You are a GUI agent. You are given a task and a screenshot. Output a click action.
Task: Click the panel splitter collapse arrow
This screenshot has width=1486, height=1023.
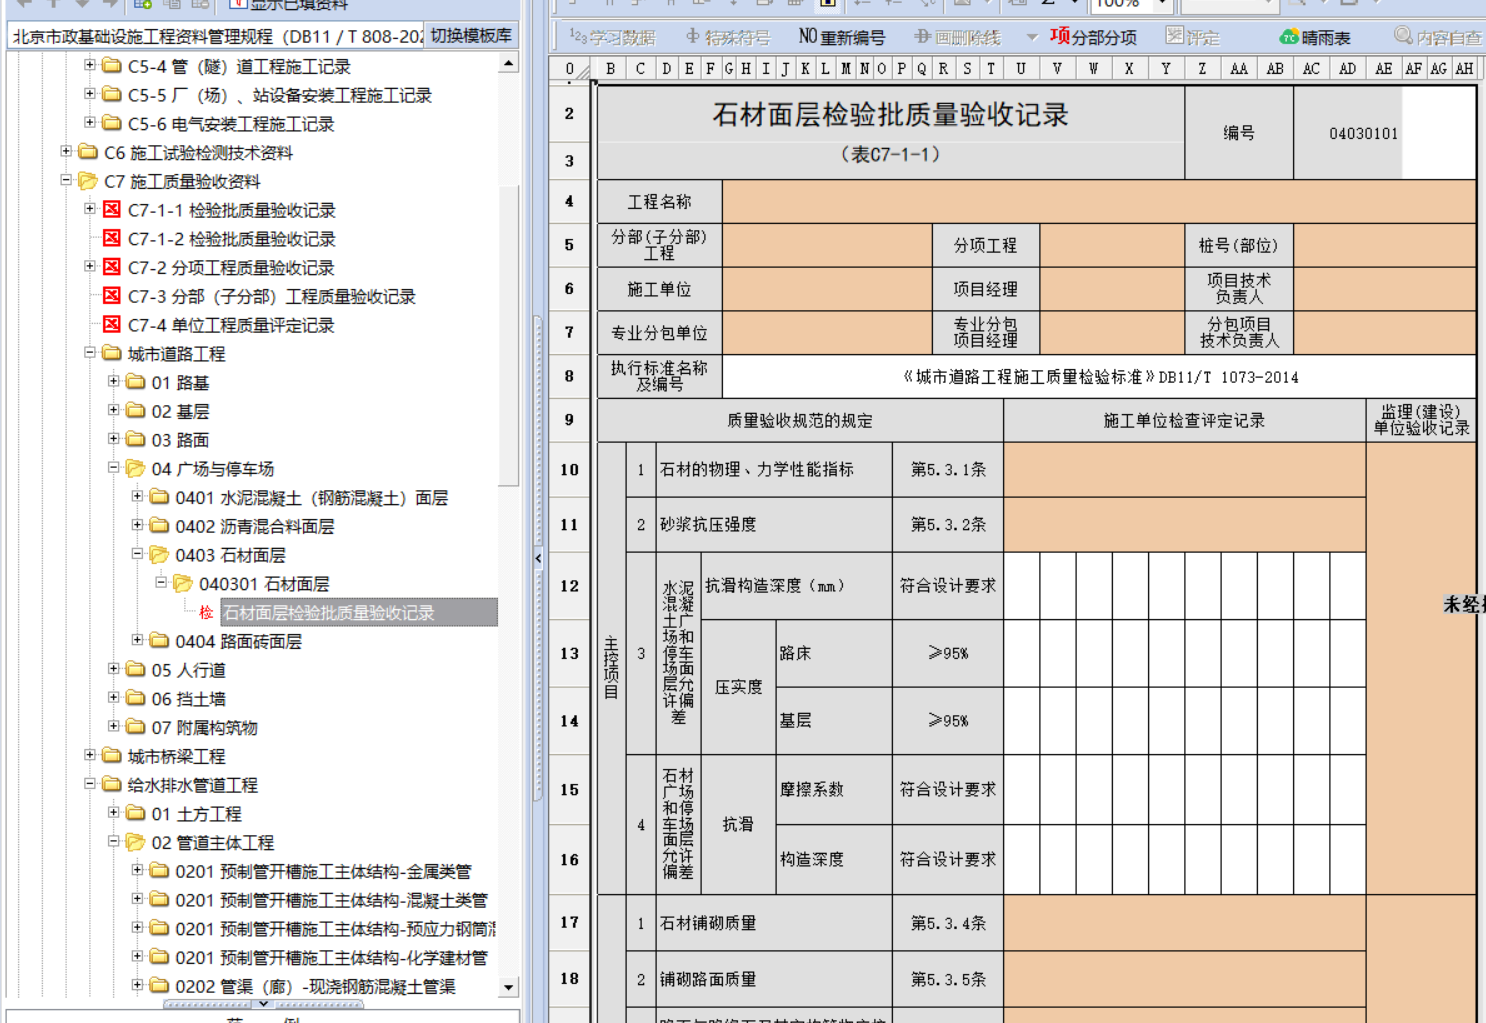pyautogui.click(x=538, y=558)
